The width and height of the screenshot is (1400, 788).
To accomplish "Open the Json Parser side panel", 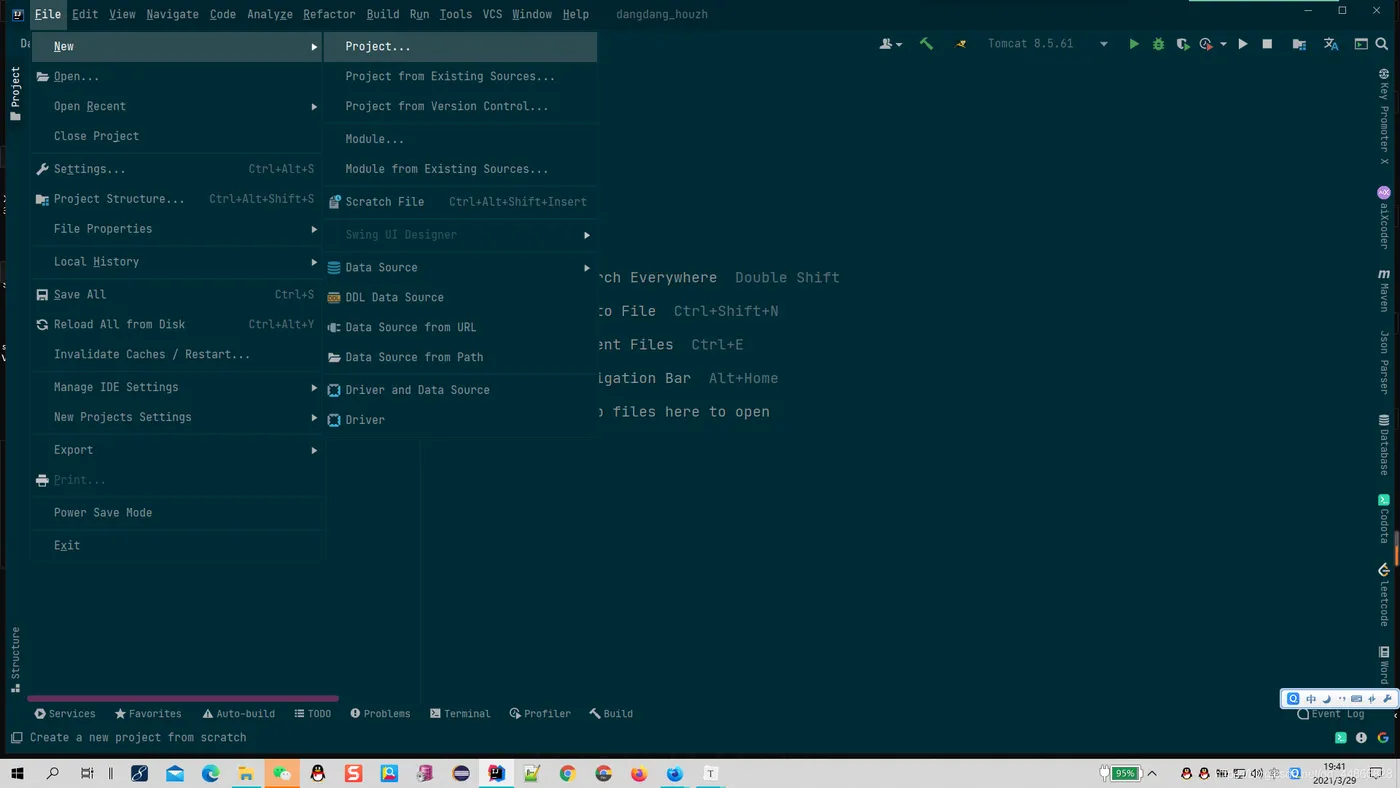I will click(x=1384, y=362).
